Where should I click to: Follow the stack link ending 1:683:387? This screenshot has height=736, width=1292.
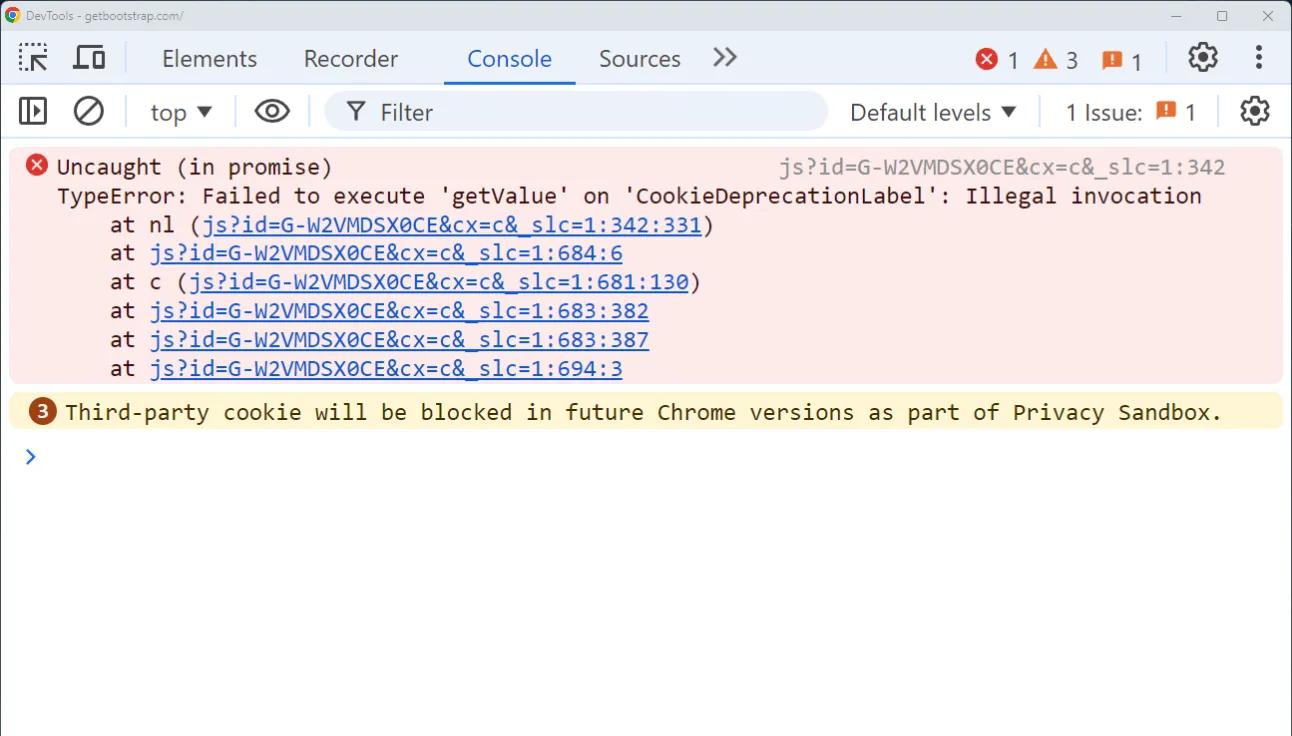(399, 340)
